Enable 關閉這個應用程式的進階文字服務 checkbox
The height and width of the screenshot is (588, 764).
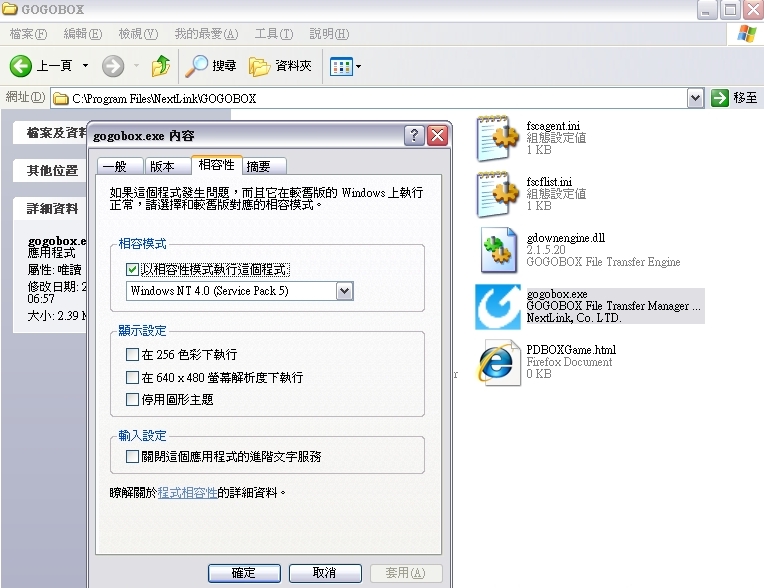click(132, 456)
